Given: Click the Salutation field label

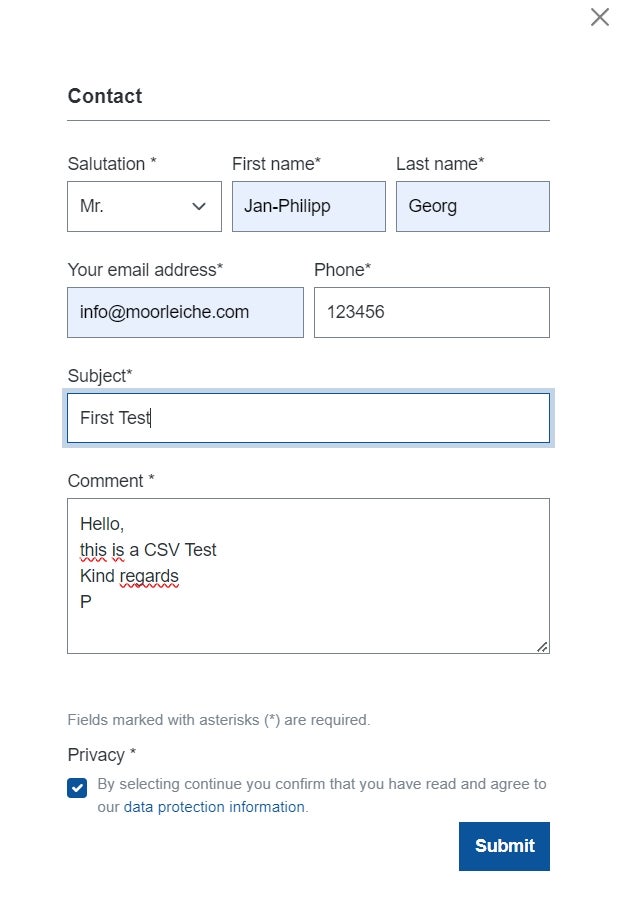Looking at the screenshot, I should 112,164.
